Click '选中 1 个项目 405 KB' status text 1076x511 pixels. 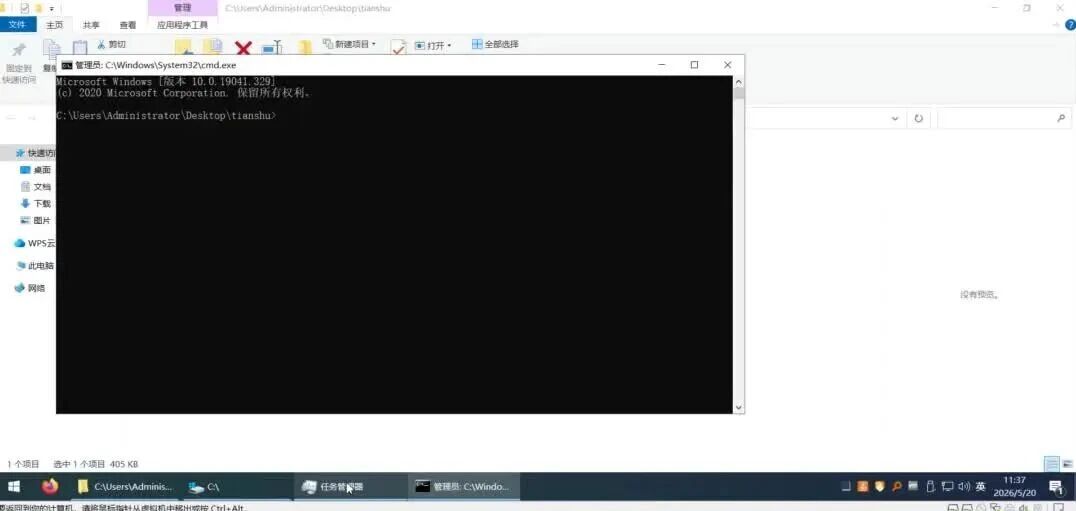click(x=96, y=464)
